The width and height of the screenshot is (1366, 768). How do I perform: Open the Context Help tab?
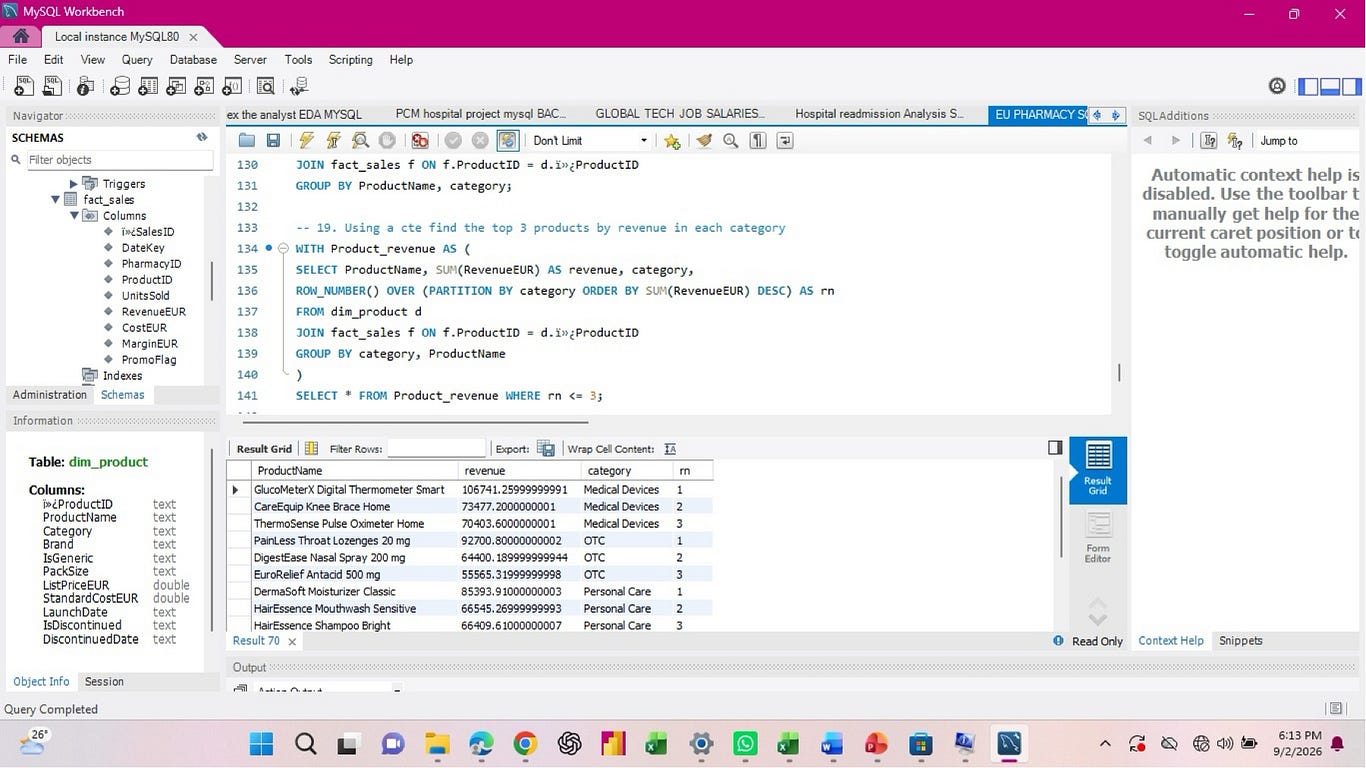1171,641
